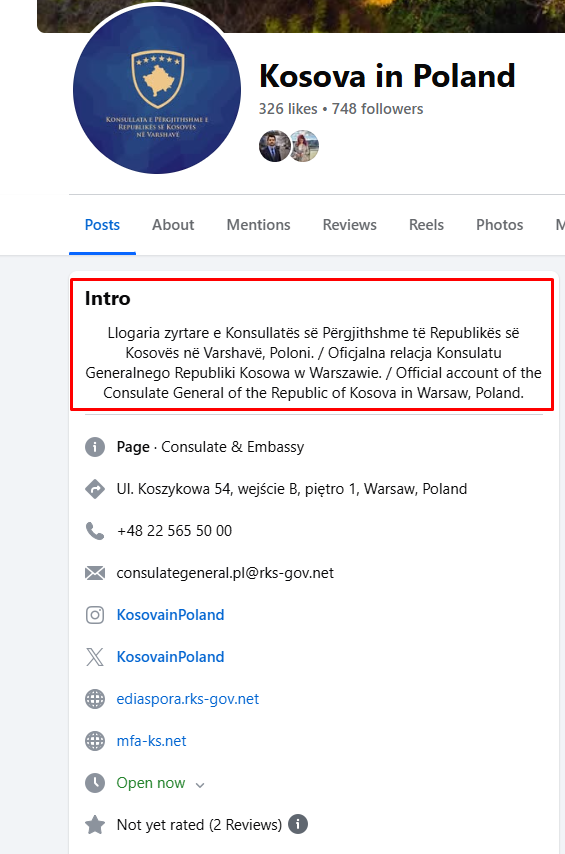Open the KosovainPoland Instagram link
The height and width of the screenshot is (854, 565).
[171, 615]
